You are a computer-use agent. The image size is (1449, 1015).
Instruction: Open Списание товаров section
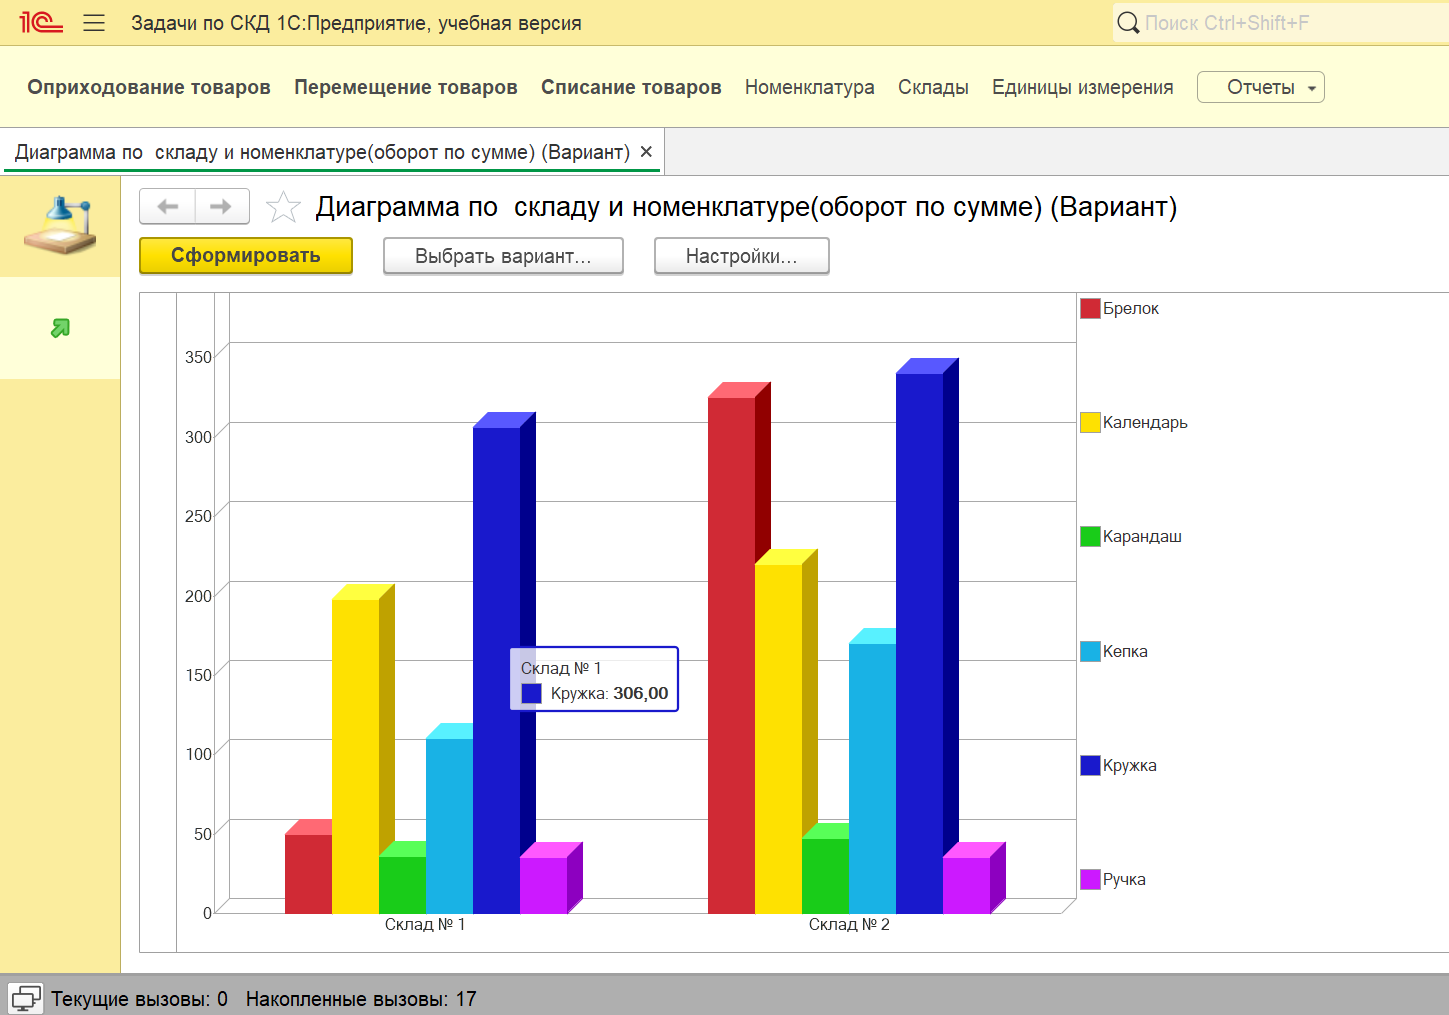pos(631,87)
